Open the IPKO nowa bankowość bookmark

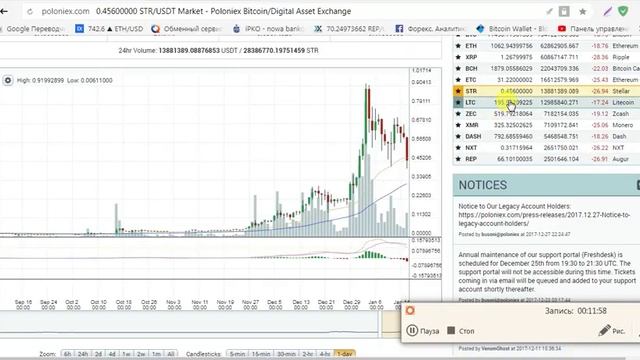(268, 29)
